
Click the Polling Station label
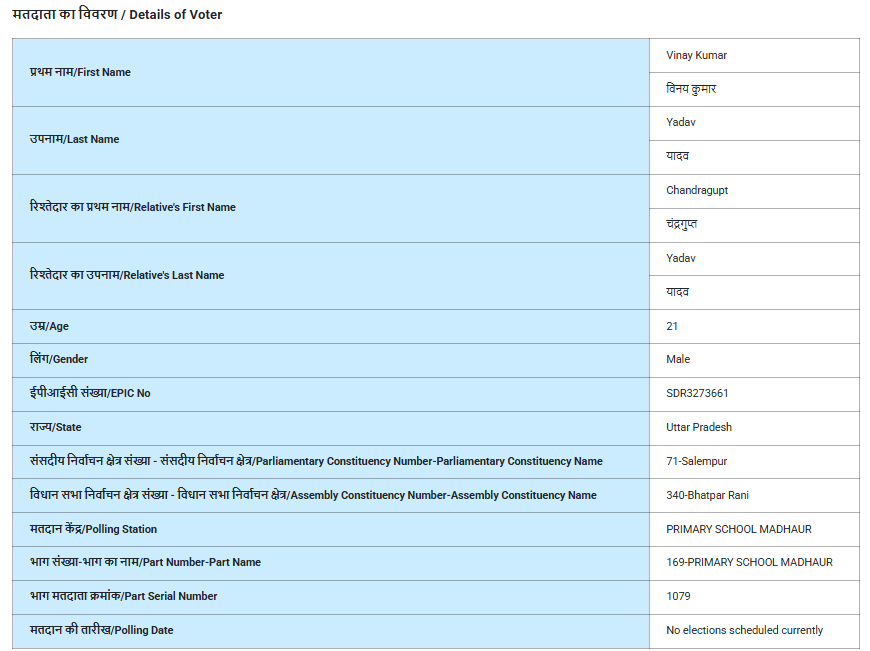point(93,529)
